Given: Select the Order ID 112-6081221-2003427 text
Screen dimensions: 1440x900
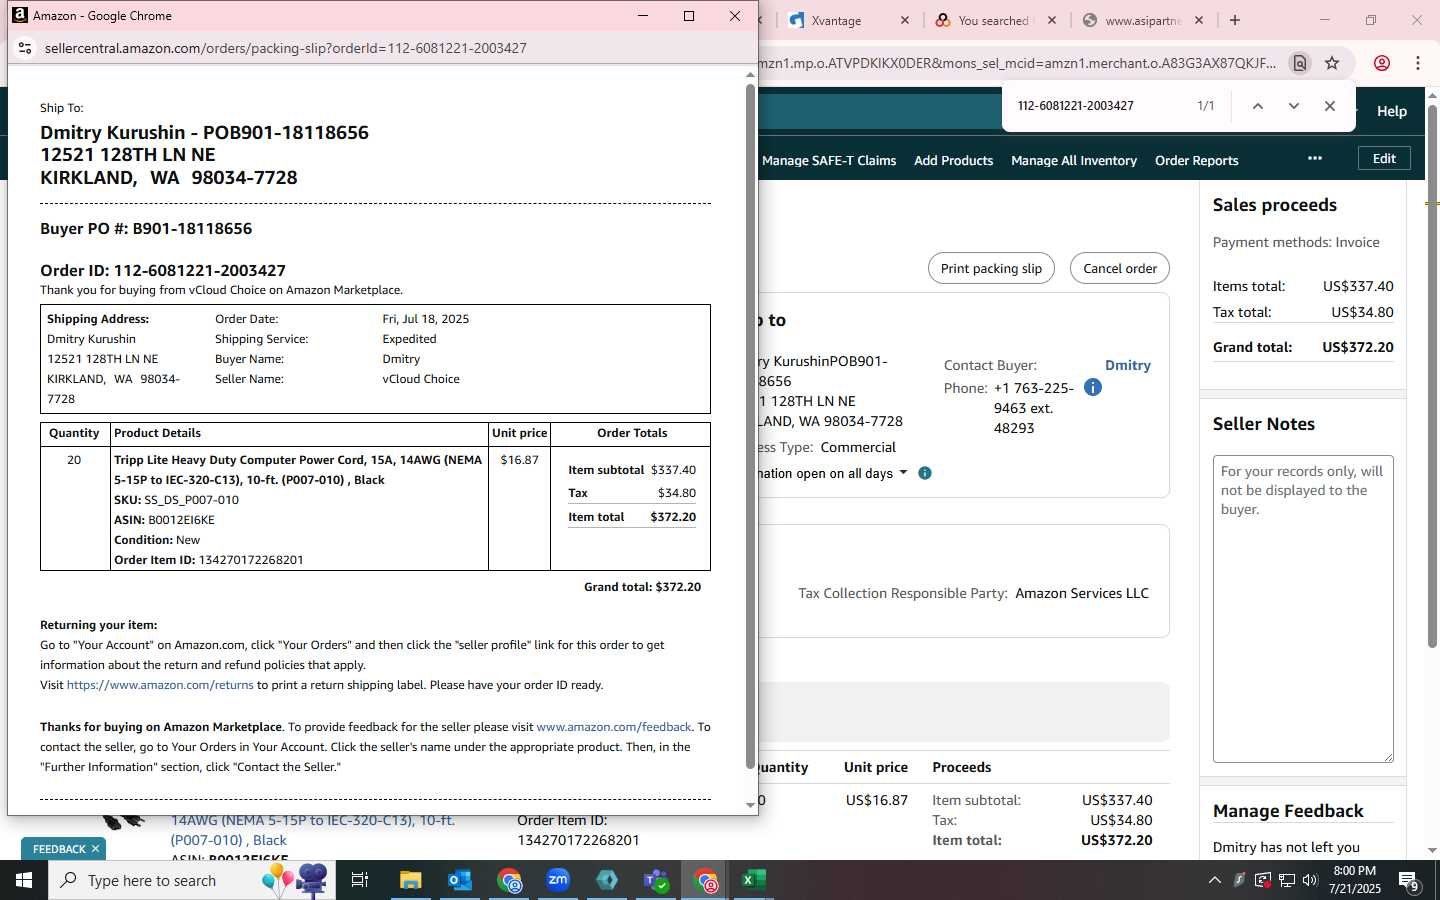Looking at the screenshot, I should point(163,270).
